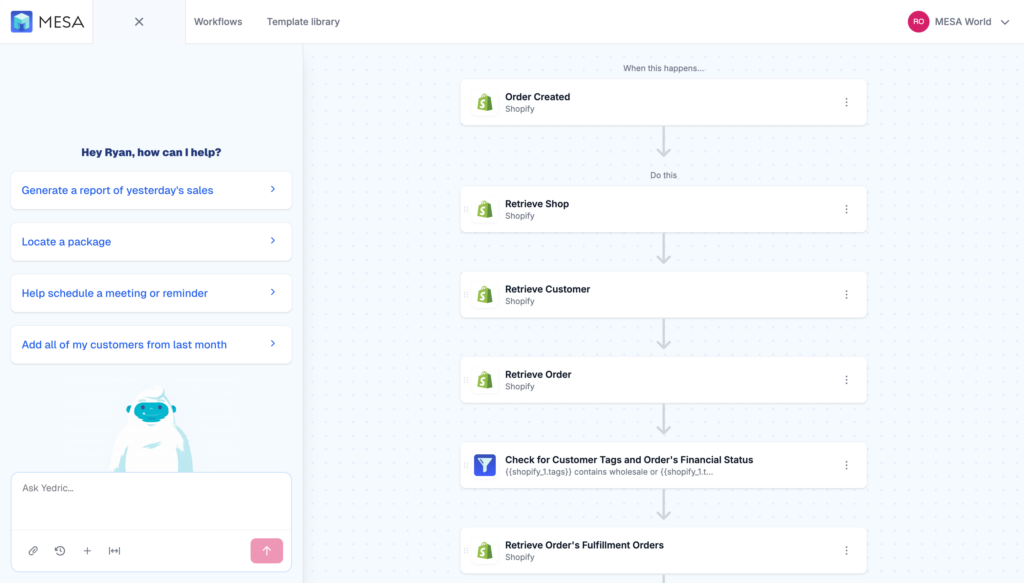This screenshot has width=1024, height=583.
Task: Click the 'Retrieve Shop' step title
Action: coord(537,204)
